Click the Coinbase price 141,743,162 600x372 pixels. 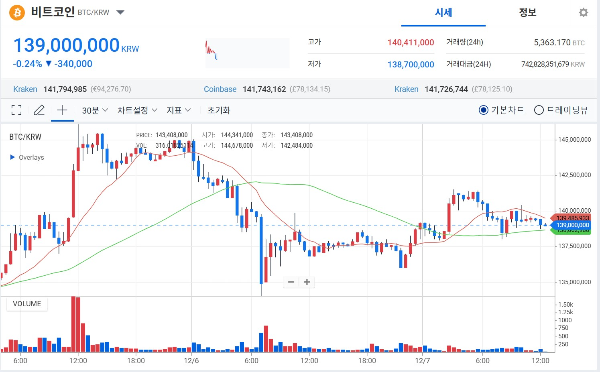[264, 89]
